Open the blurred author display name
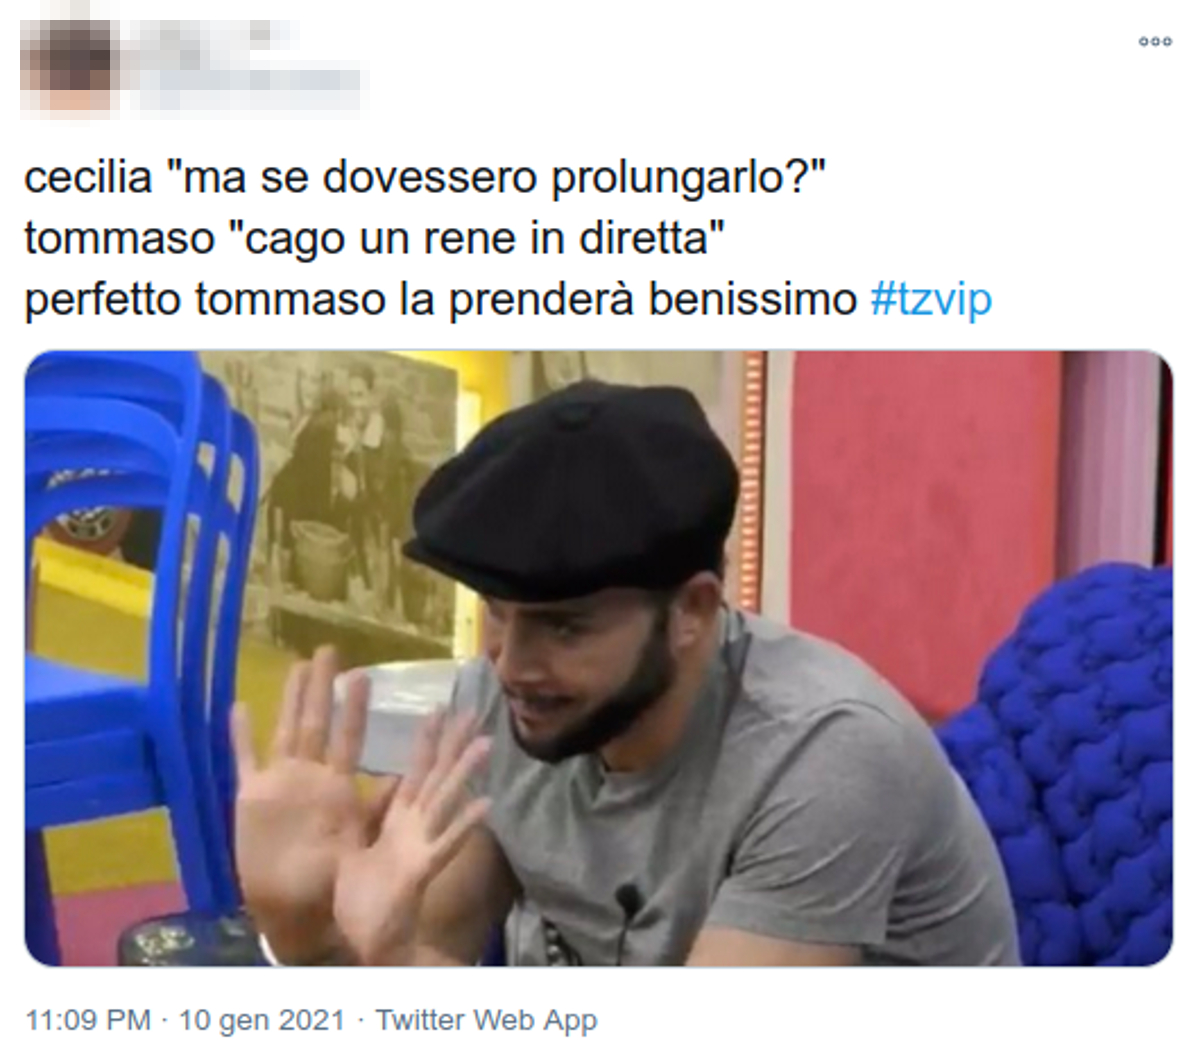This screenshot has height=1057, width=1200. tap(215, 38)
